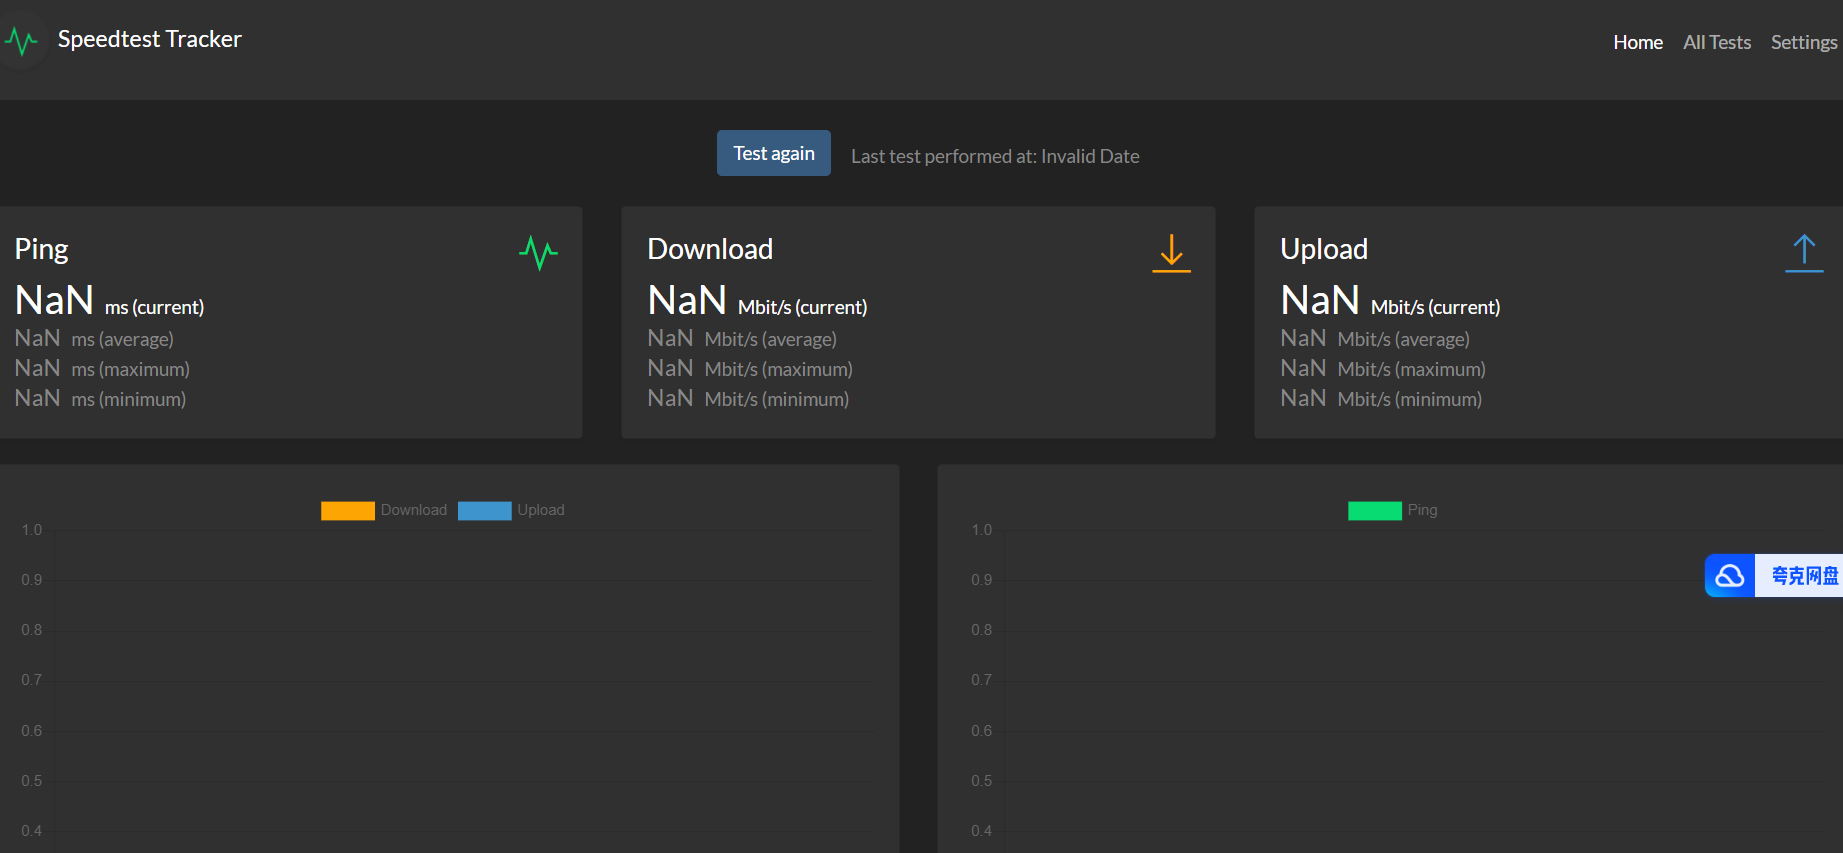
Task: Open the All Tests page
Action: coord(1716,42)
